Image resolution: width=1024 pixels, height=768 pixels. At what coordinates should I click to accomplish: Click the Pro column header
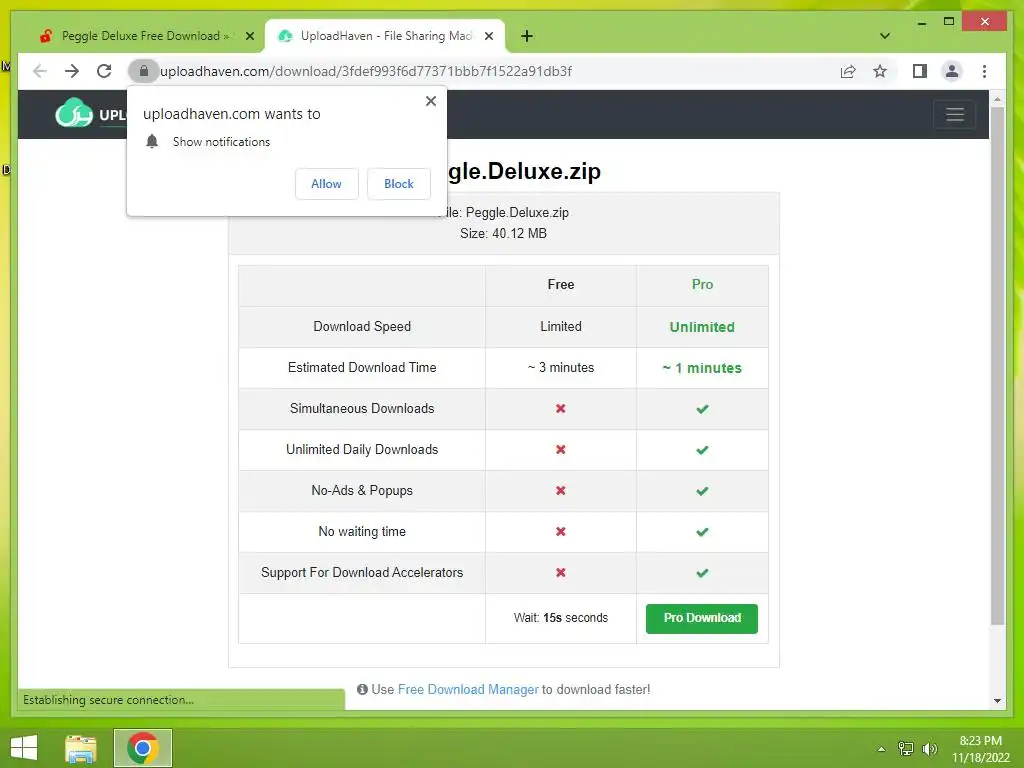[702, 285]
